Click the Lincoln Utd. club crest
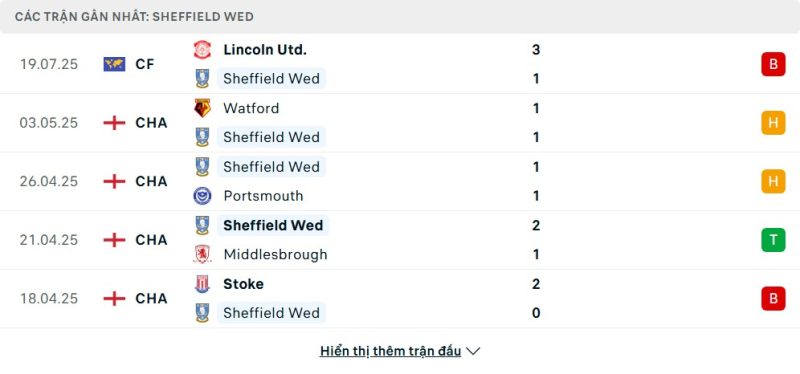 (x=203, y=49)
